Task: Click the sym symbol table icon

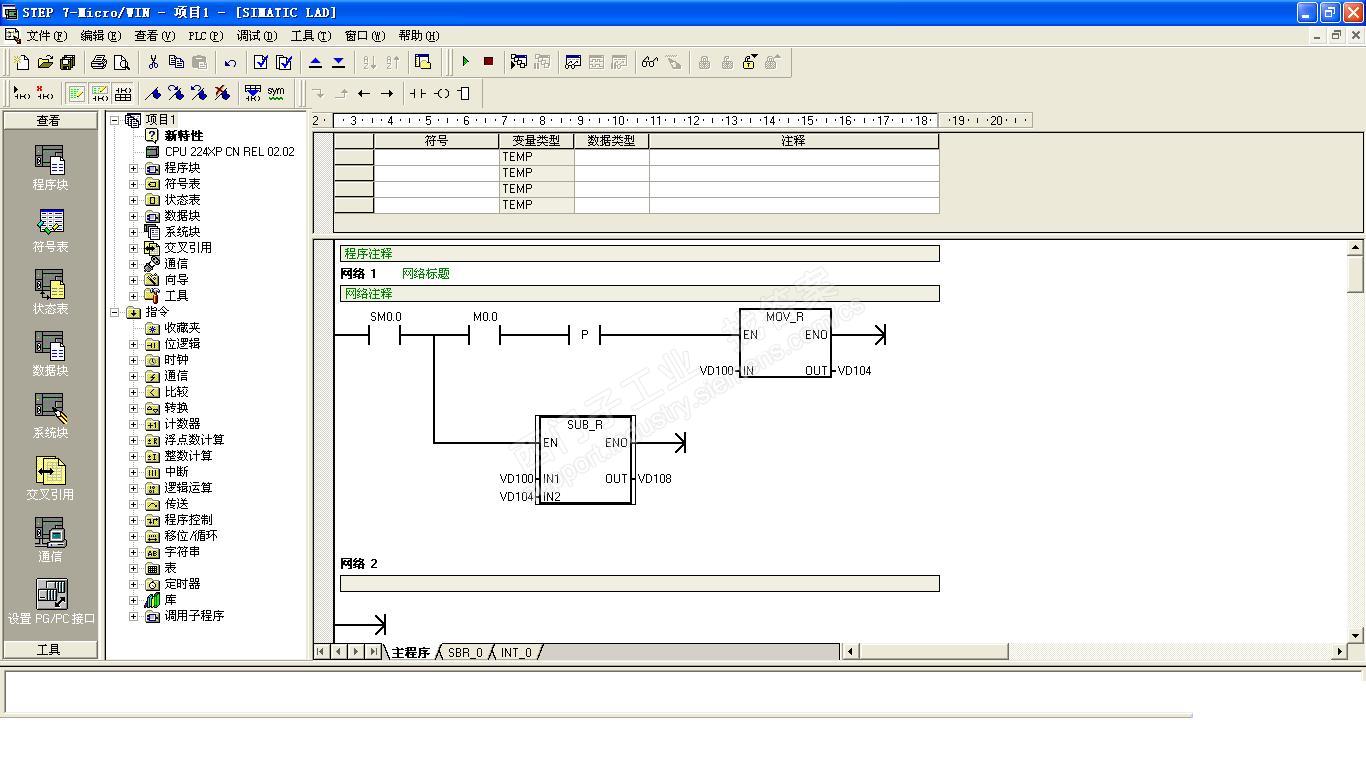Action: (x=276, y=93)
